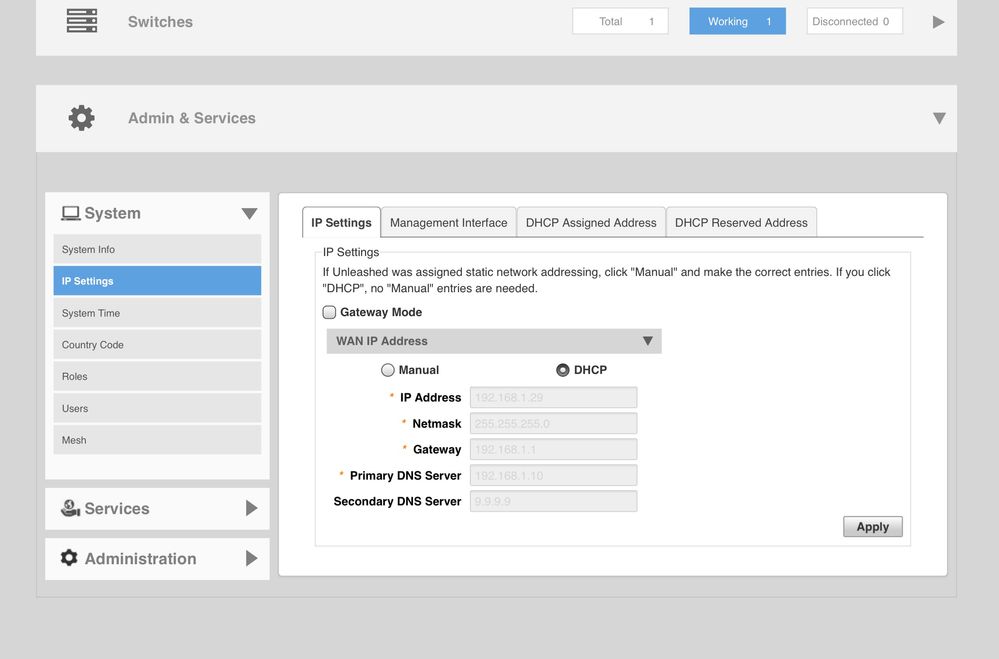This screenshot has width=999, height=659.
Task: Expand the Administration sidebar section arrow
Action: [251, 558]
